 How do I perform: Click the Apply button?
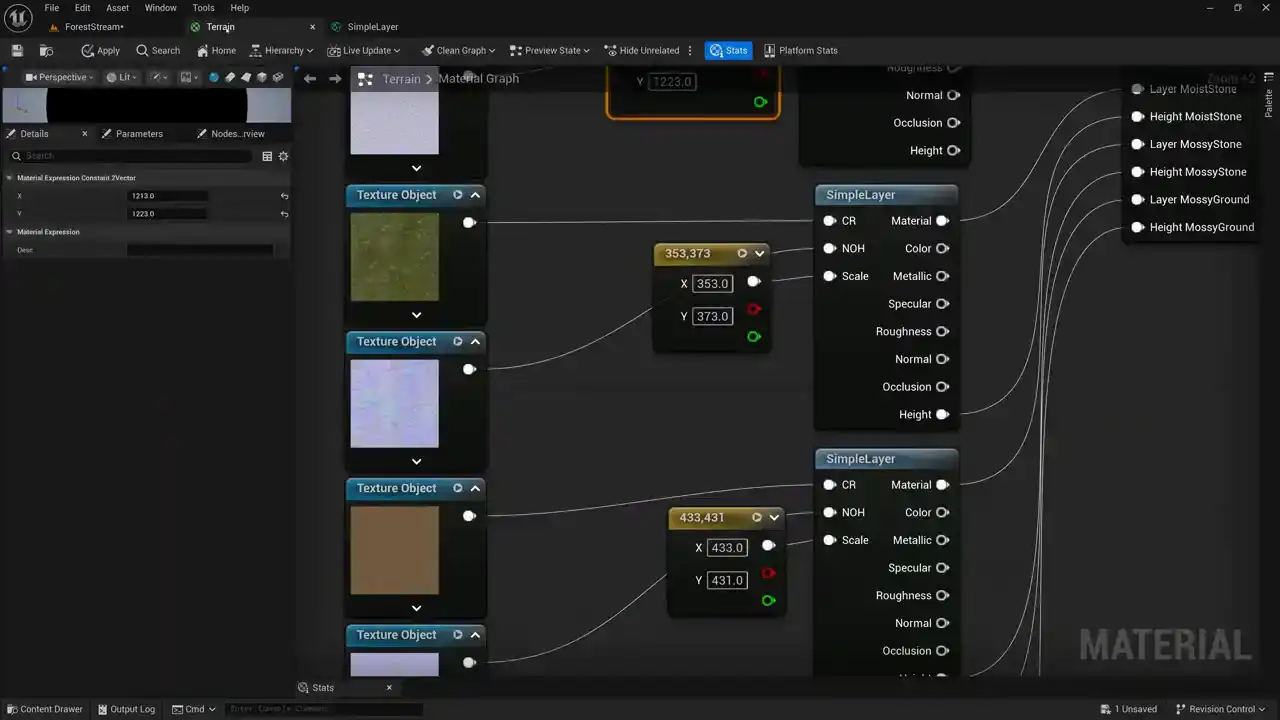(x=100, y=50)
